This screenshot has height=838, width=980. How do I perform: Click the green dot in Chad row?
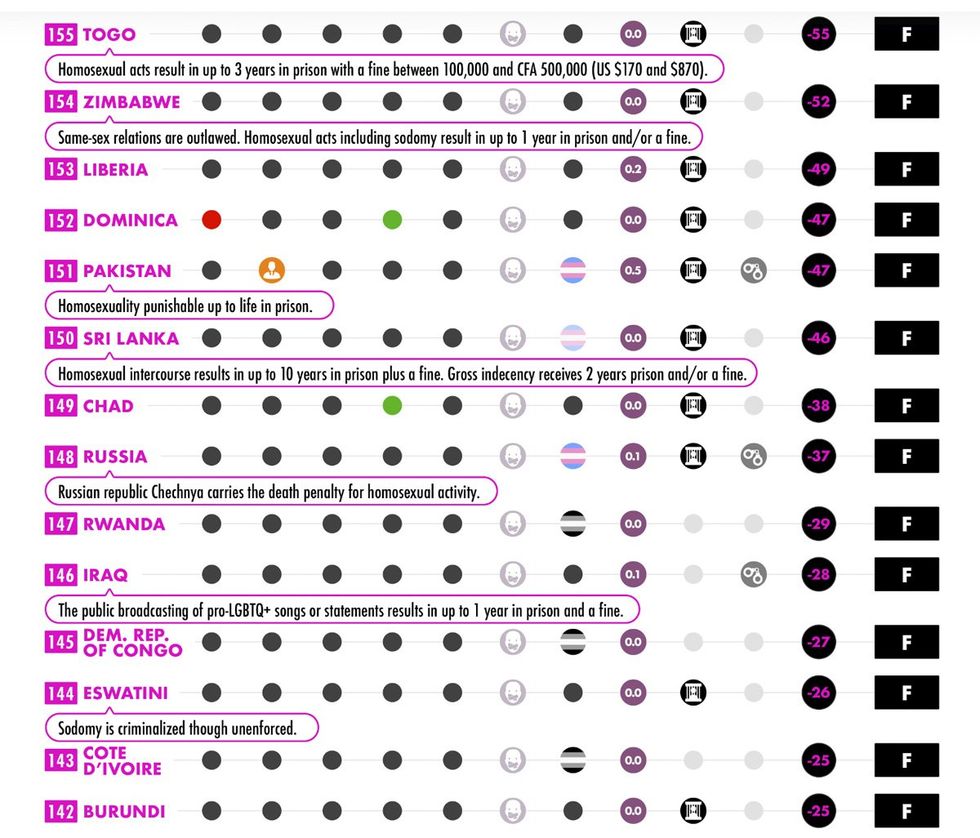[392, 406]
